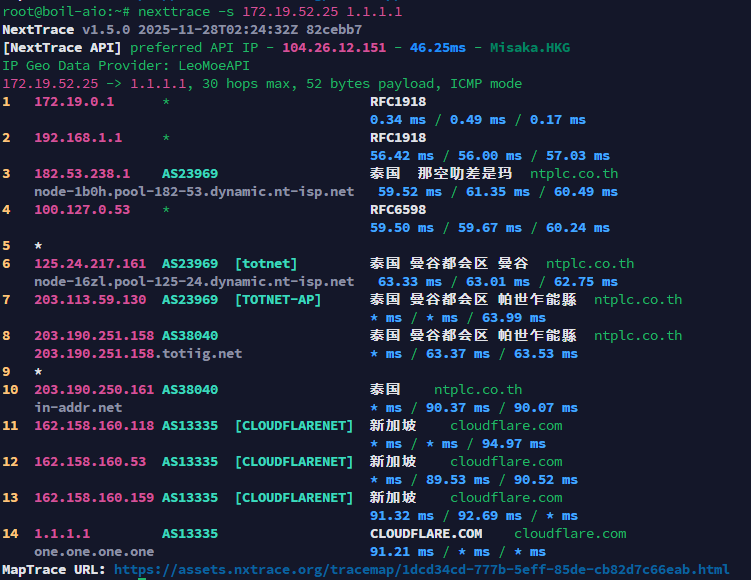The image size is (751, 580).
Task: Click AS38040 on hop 8
Action: click(x=190, y=335)
